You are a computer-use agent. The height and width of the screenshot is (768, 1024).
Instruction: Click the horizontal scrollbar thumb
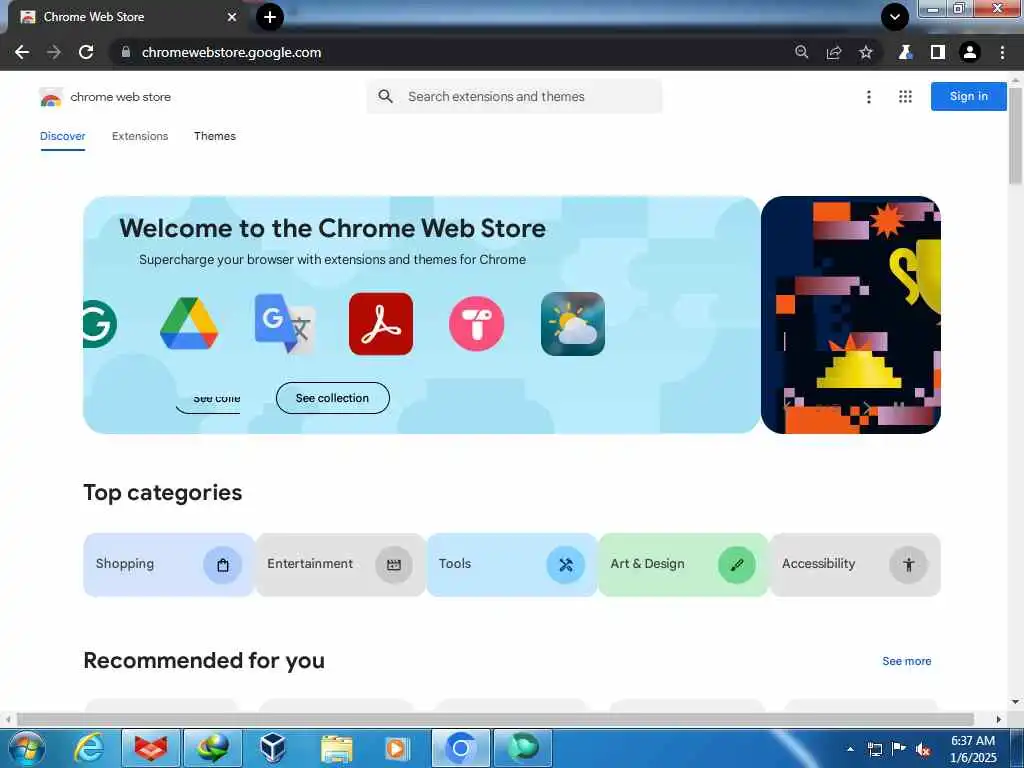tap(494, 719)
